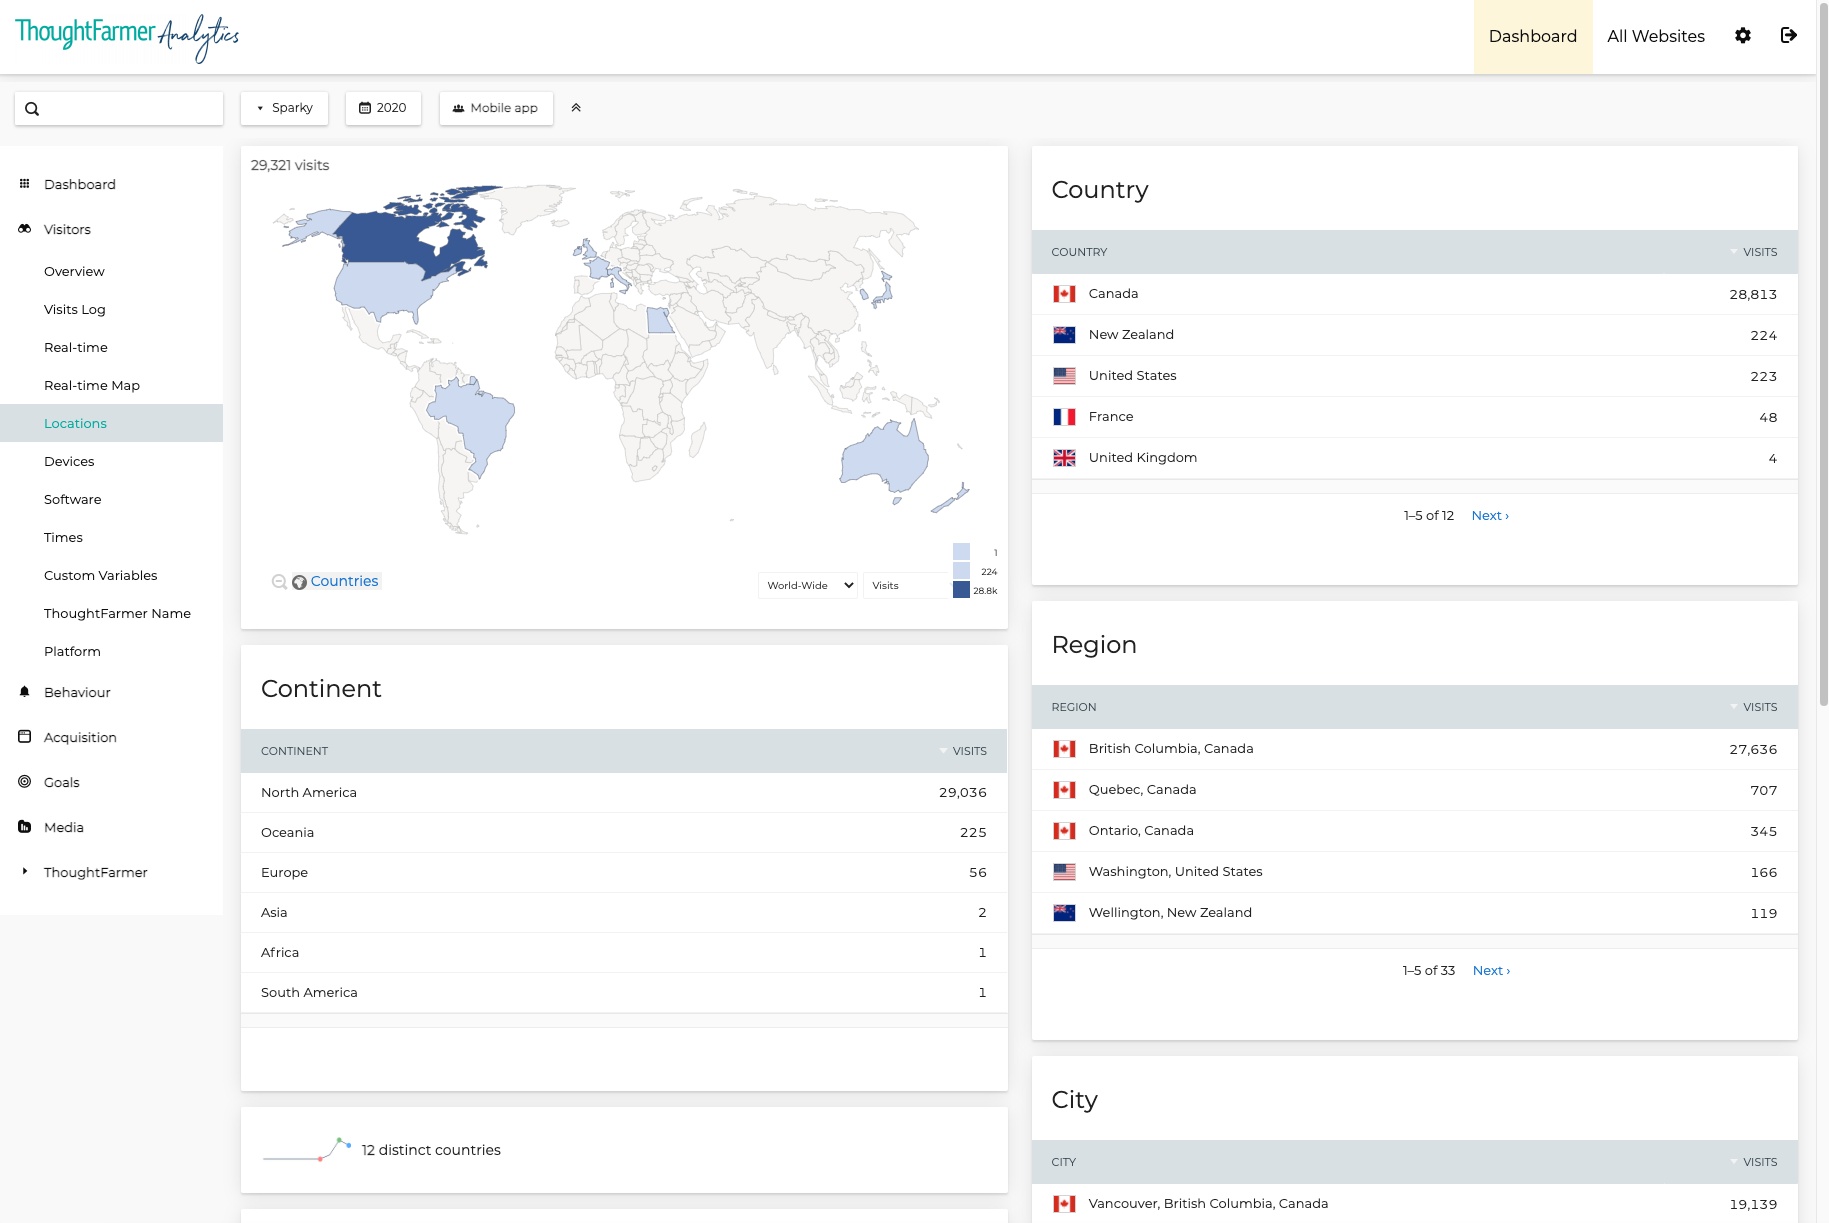The image size is (1829, 1223).
Task: Click the globe icon next to Countries
Action: (299, 582)
